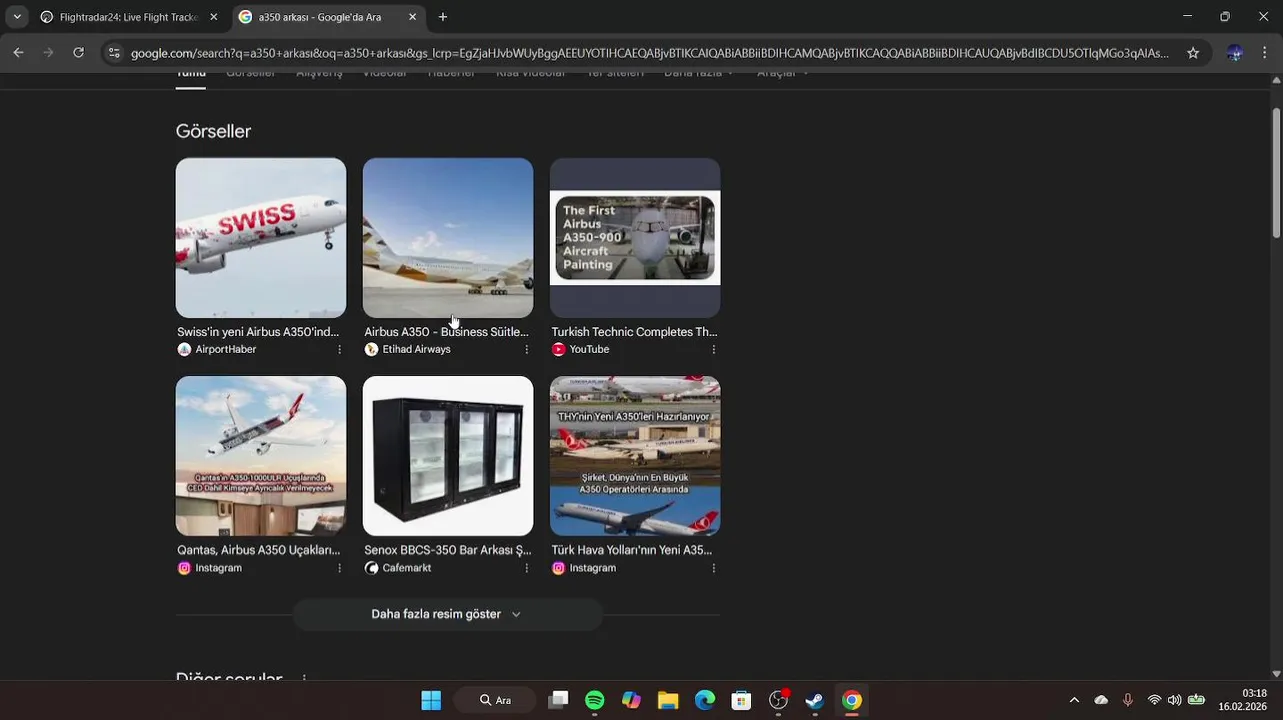Open Swiss'in yeni Airbus A350 result link
The width and height of the screenshot is (1283, 720).
pos(258,332)
